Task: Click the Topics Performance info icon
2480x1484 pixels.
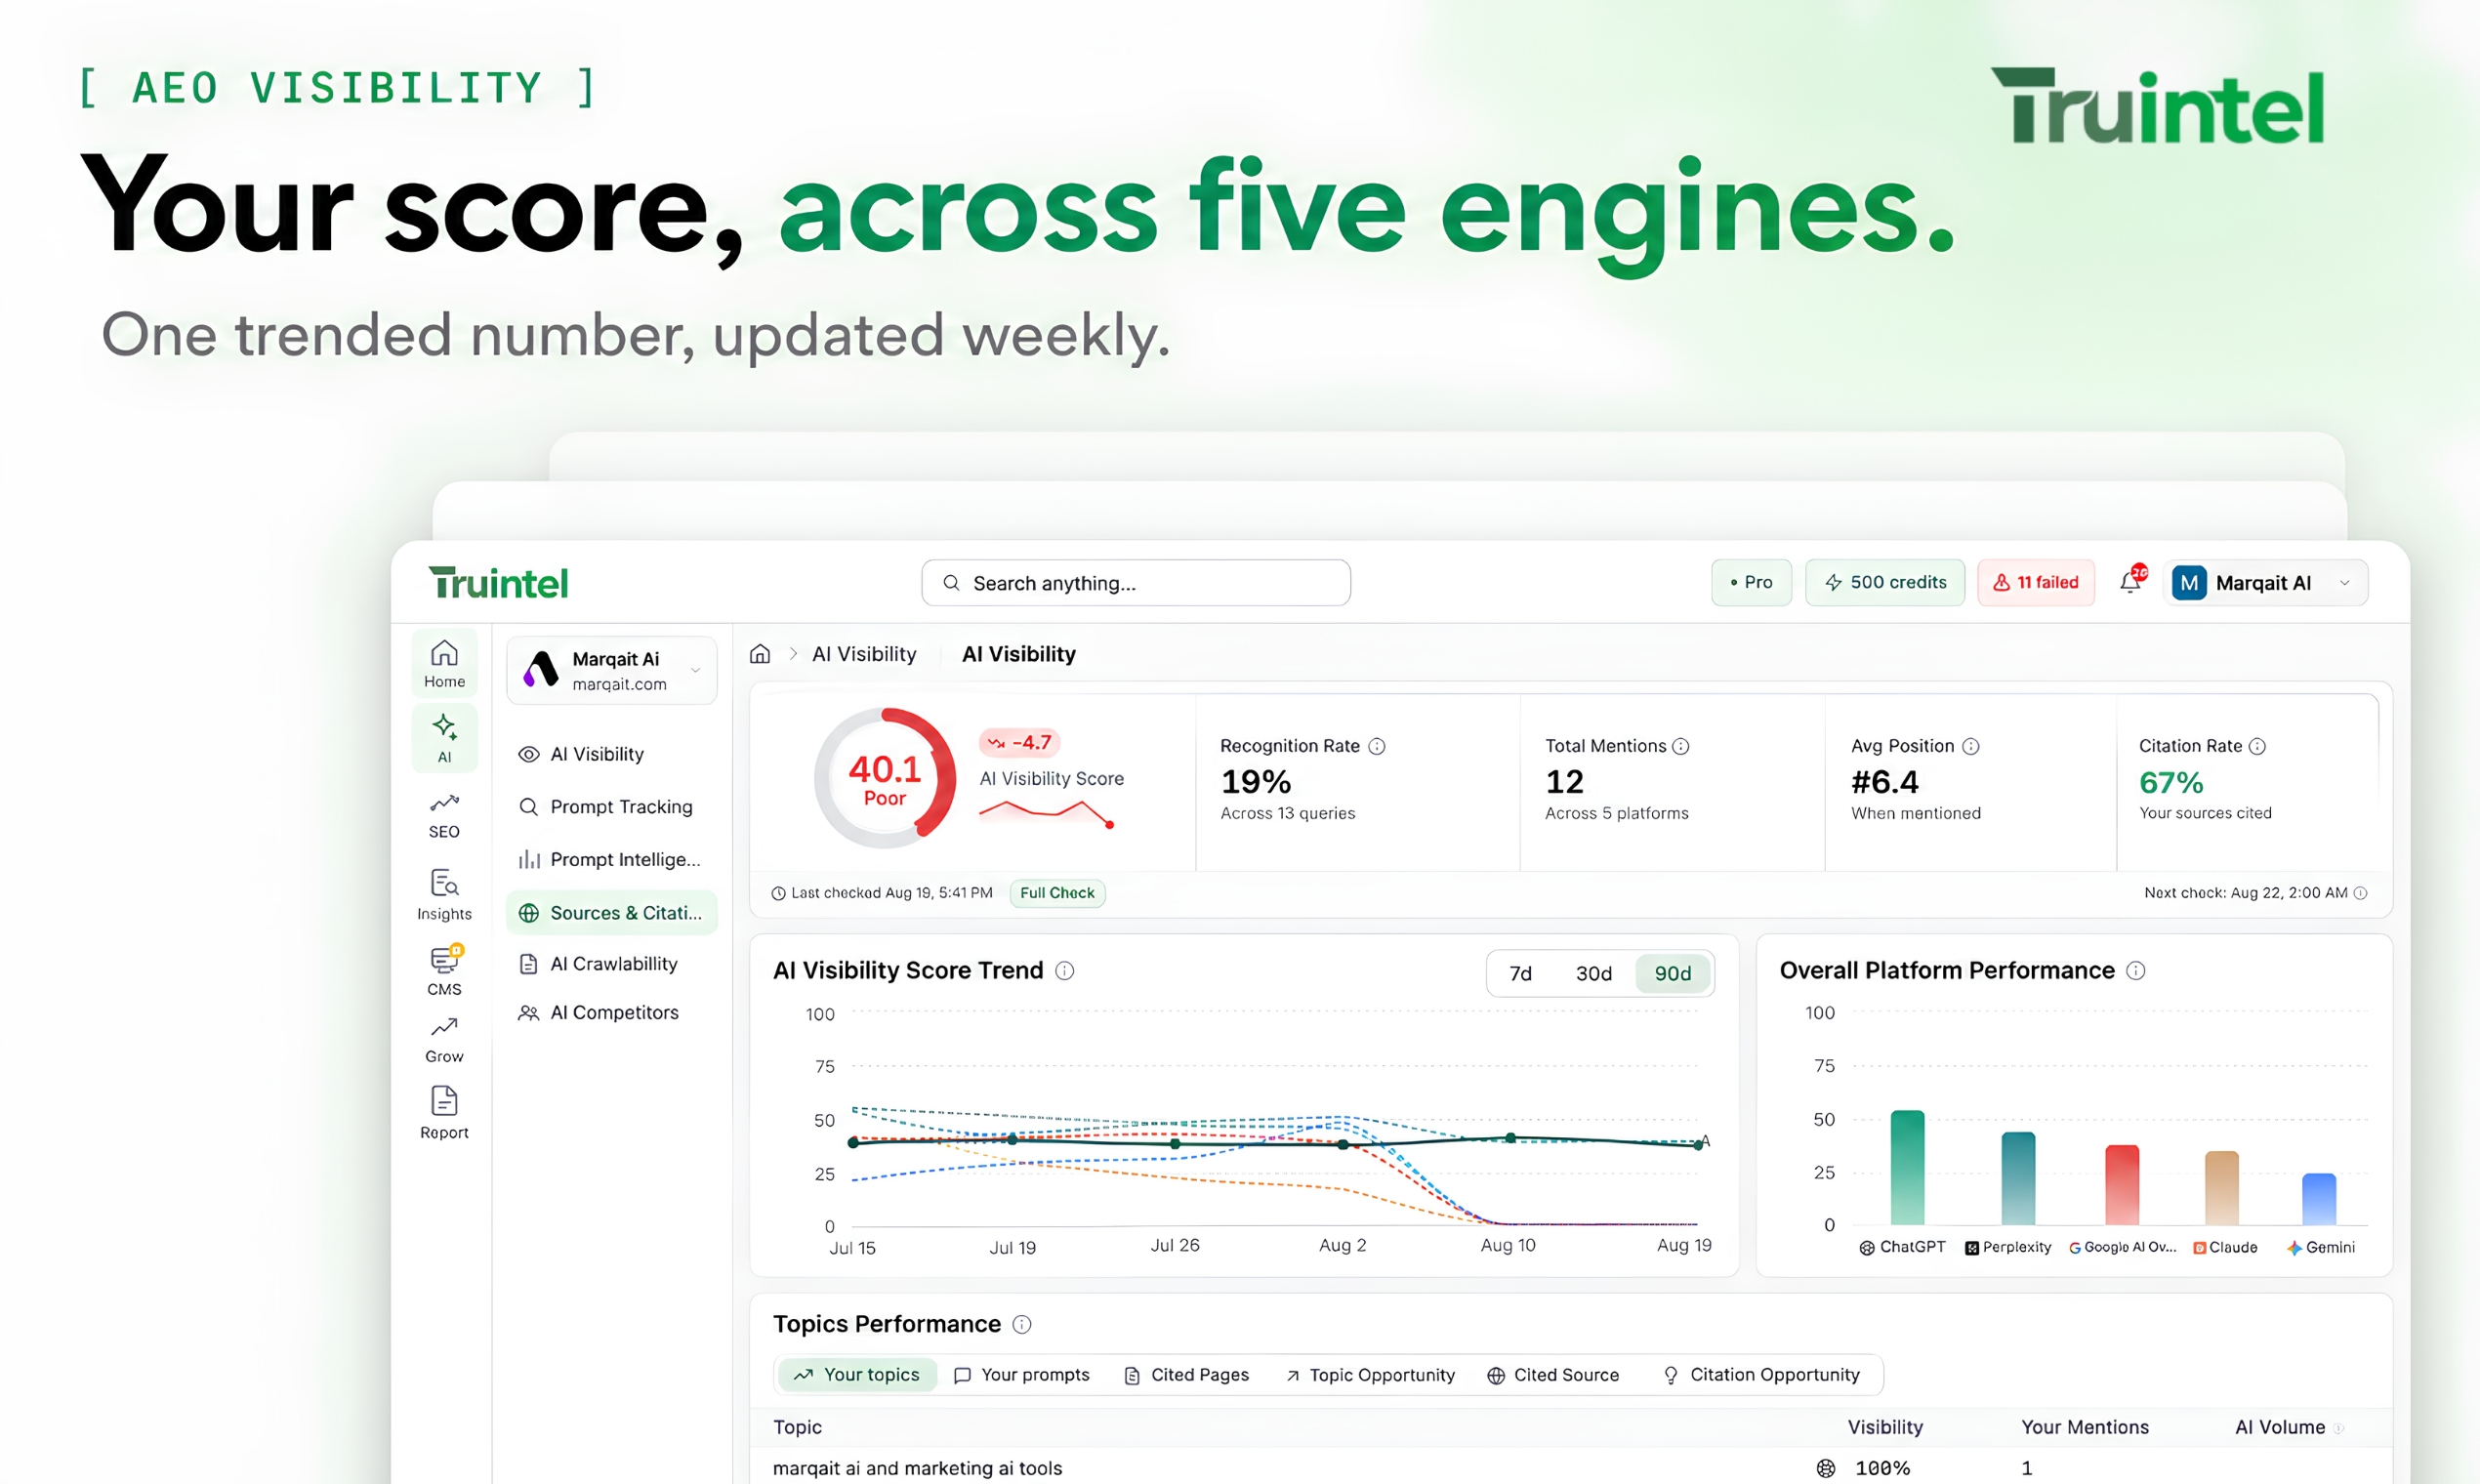Action: click(1022, 1325)
